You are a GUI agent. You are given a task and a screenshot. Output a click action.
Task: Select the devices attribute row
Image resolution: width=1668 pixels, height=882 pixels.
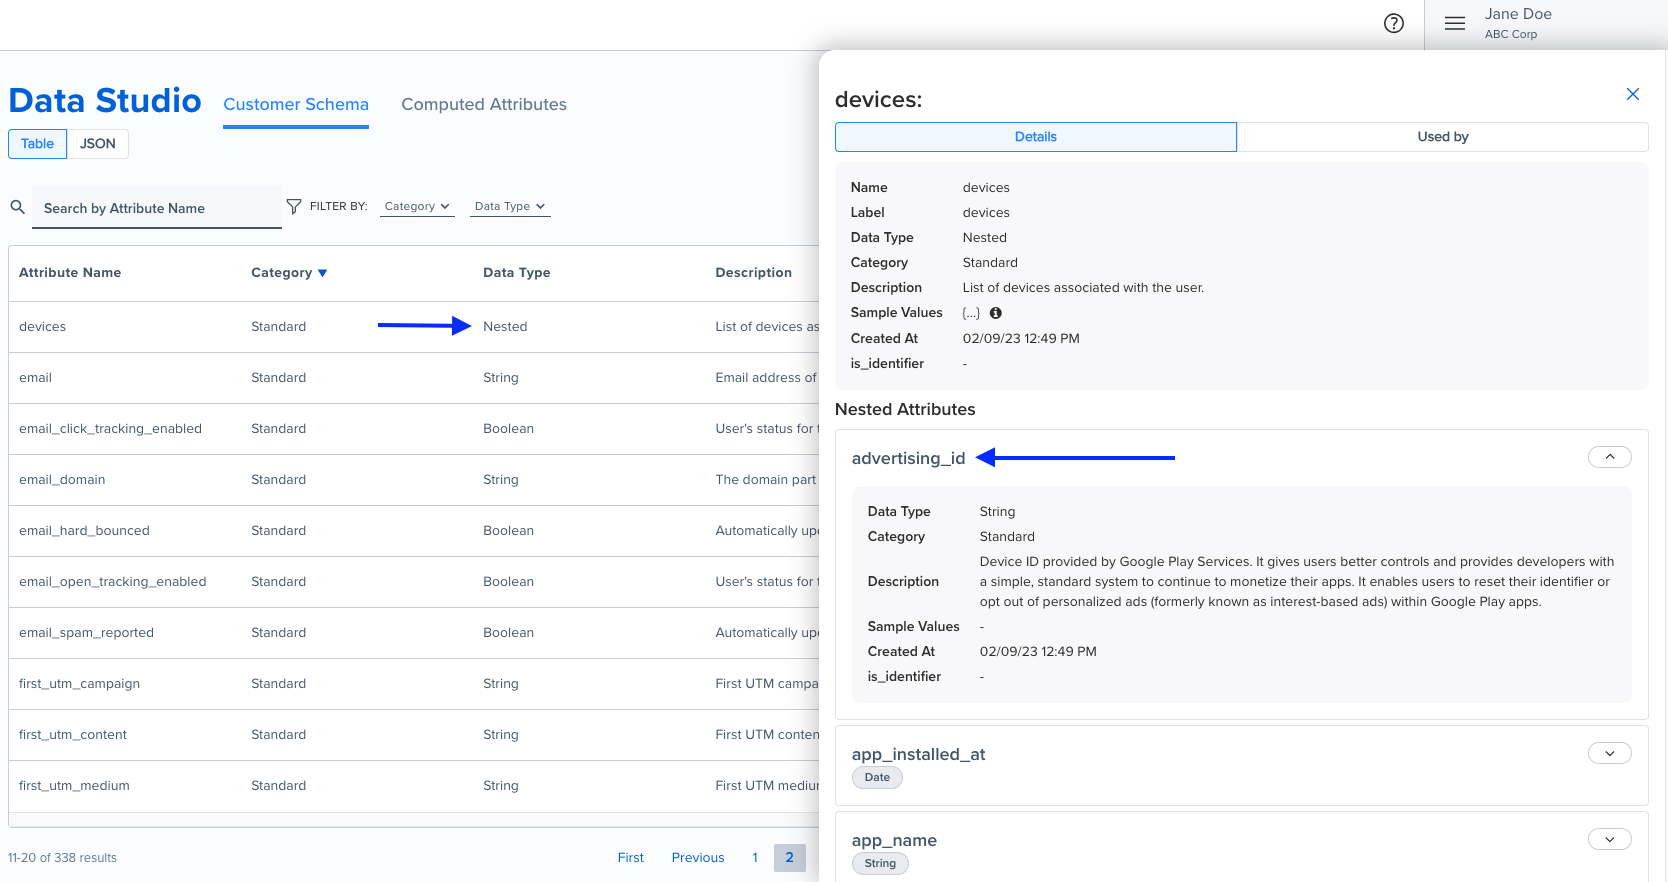pos(414,327)
